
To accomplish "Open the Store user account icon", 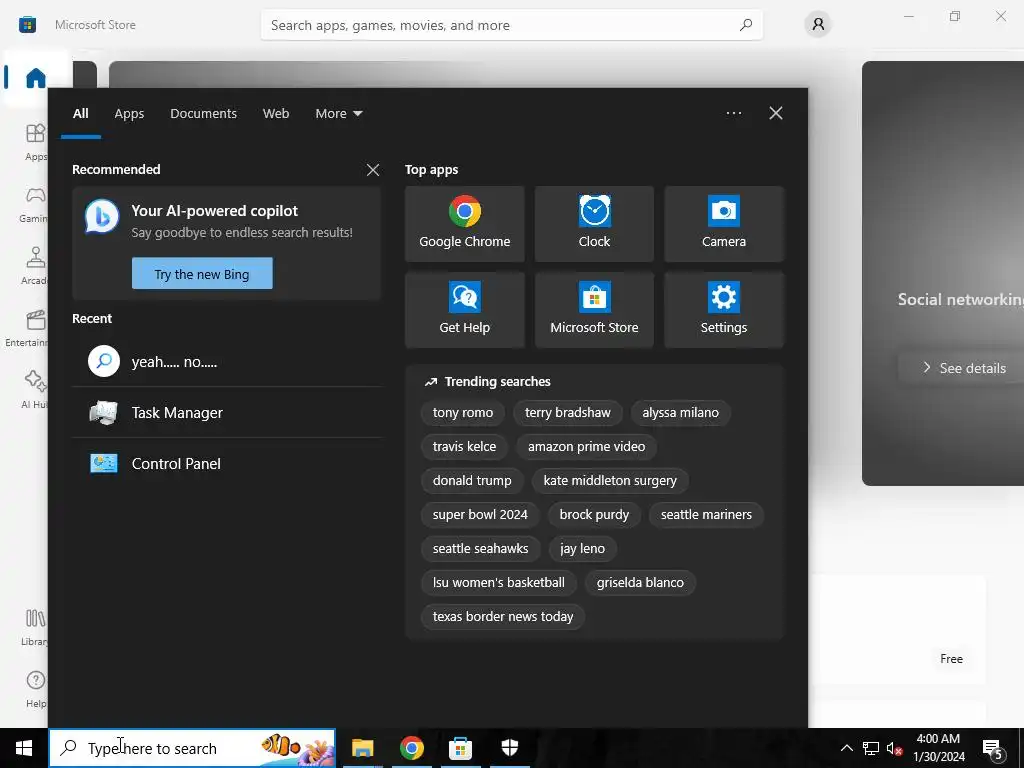I will pyautogui.click(x=818, y=25).
